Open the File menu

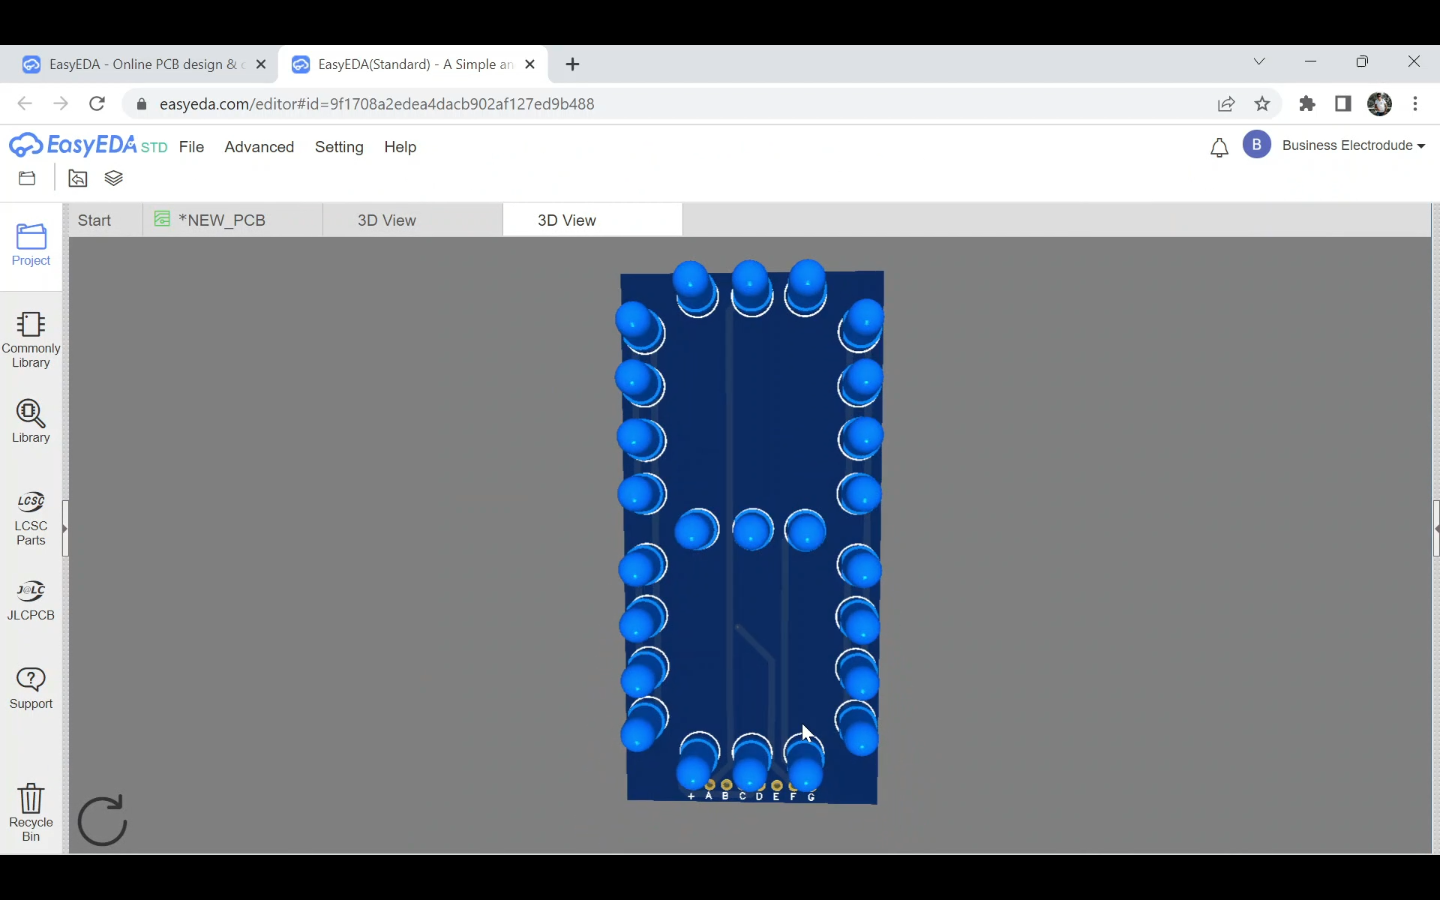[x=191, y=147]
